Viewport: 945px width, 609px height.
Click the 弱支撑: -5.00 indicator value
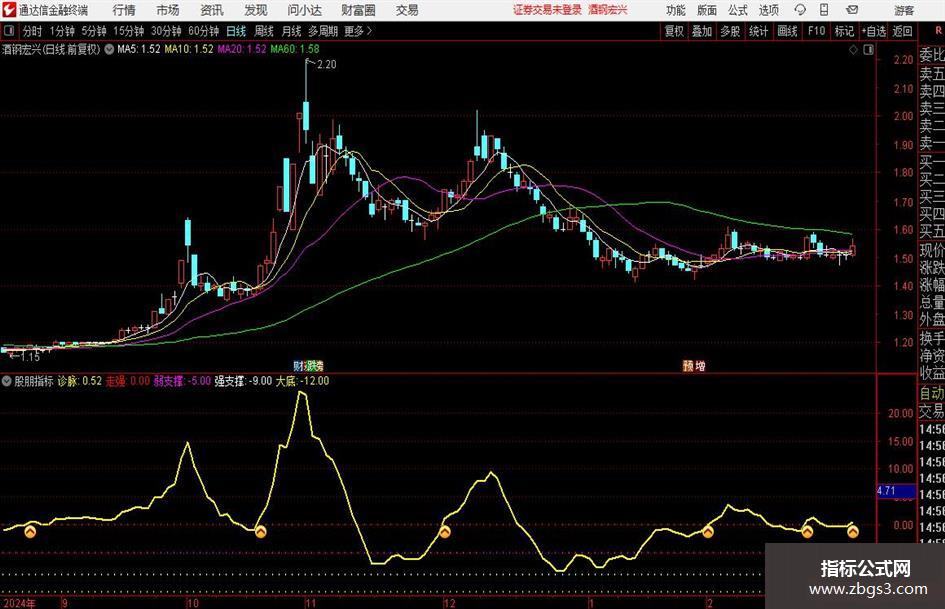click(x=182, y=380)
